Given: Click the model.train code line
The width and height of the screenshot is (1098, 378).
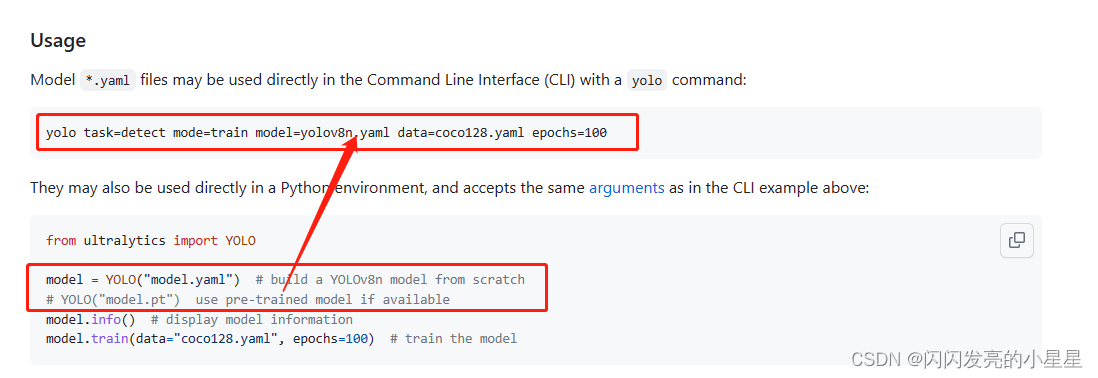Looking at the screenshot, I should pyautogui.click(x=210, y=340).
